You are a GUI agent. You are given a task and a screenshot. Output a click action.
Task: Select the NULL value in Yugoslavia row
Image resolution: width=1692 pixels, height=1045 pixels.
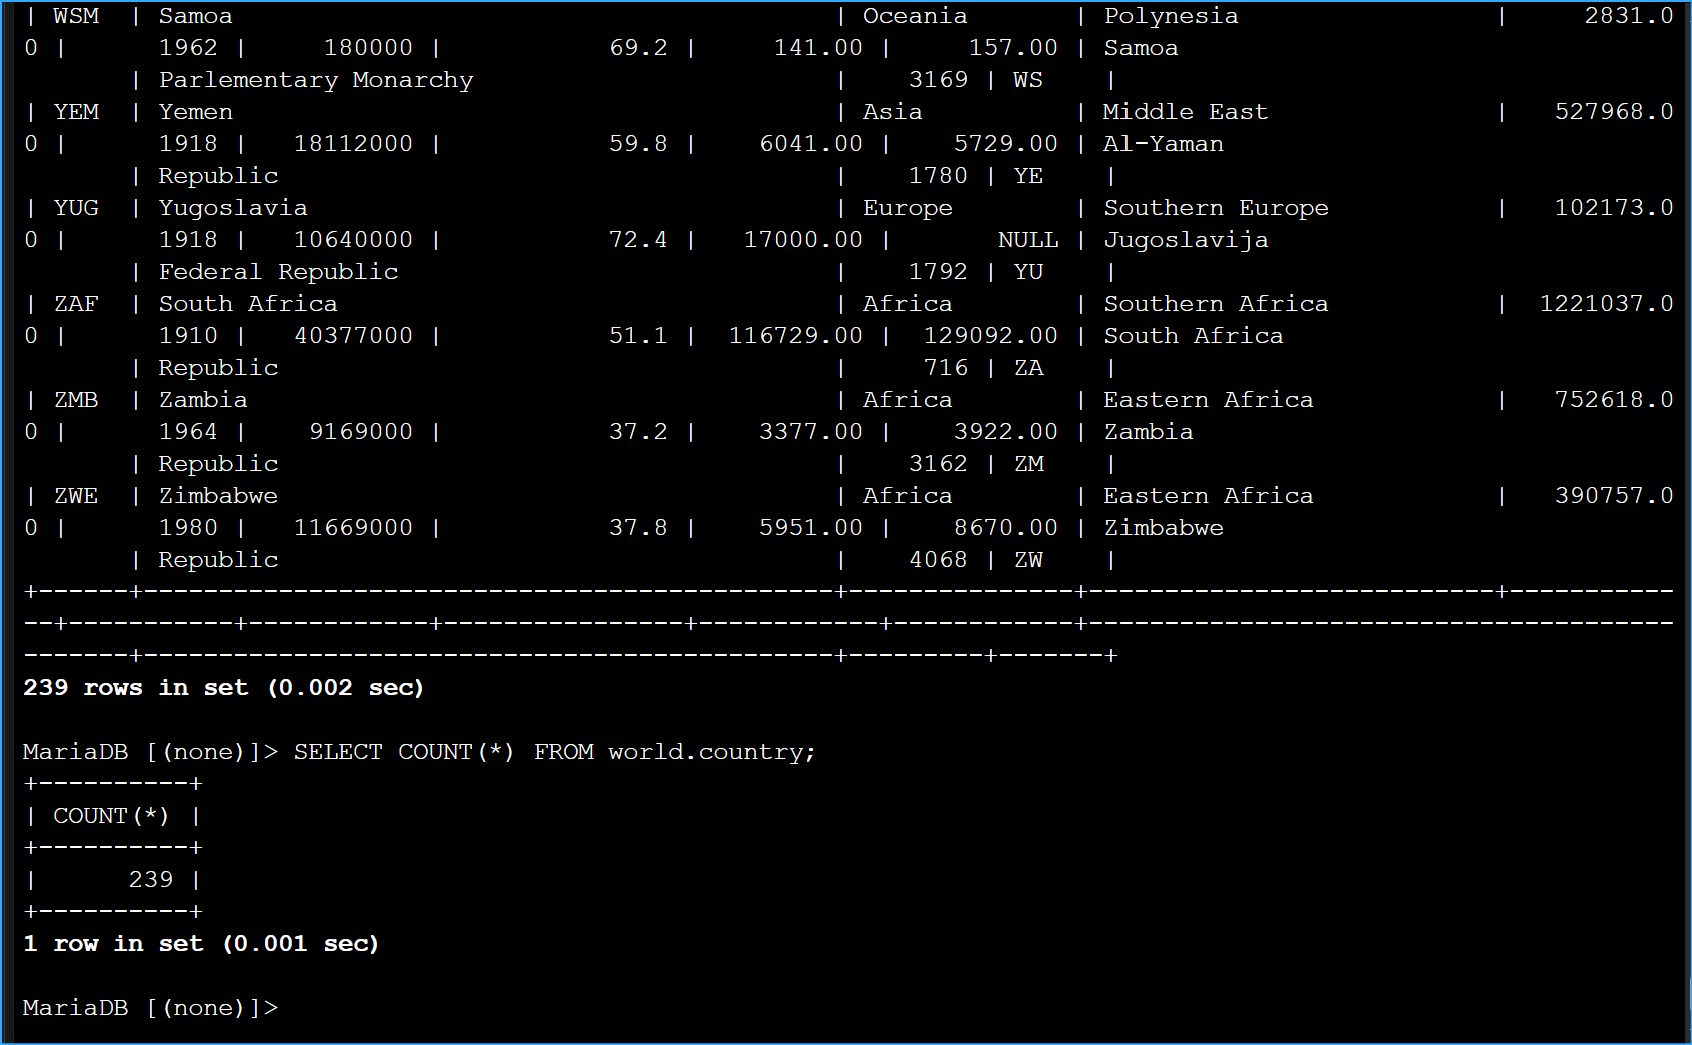pos(1027,240)
